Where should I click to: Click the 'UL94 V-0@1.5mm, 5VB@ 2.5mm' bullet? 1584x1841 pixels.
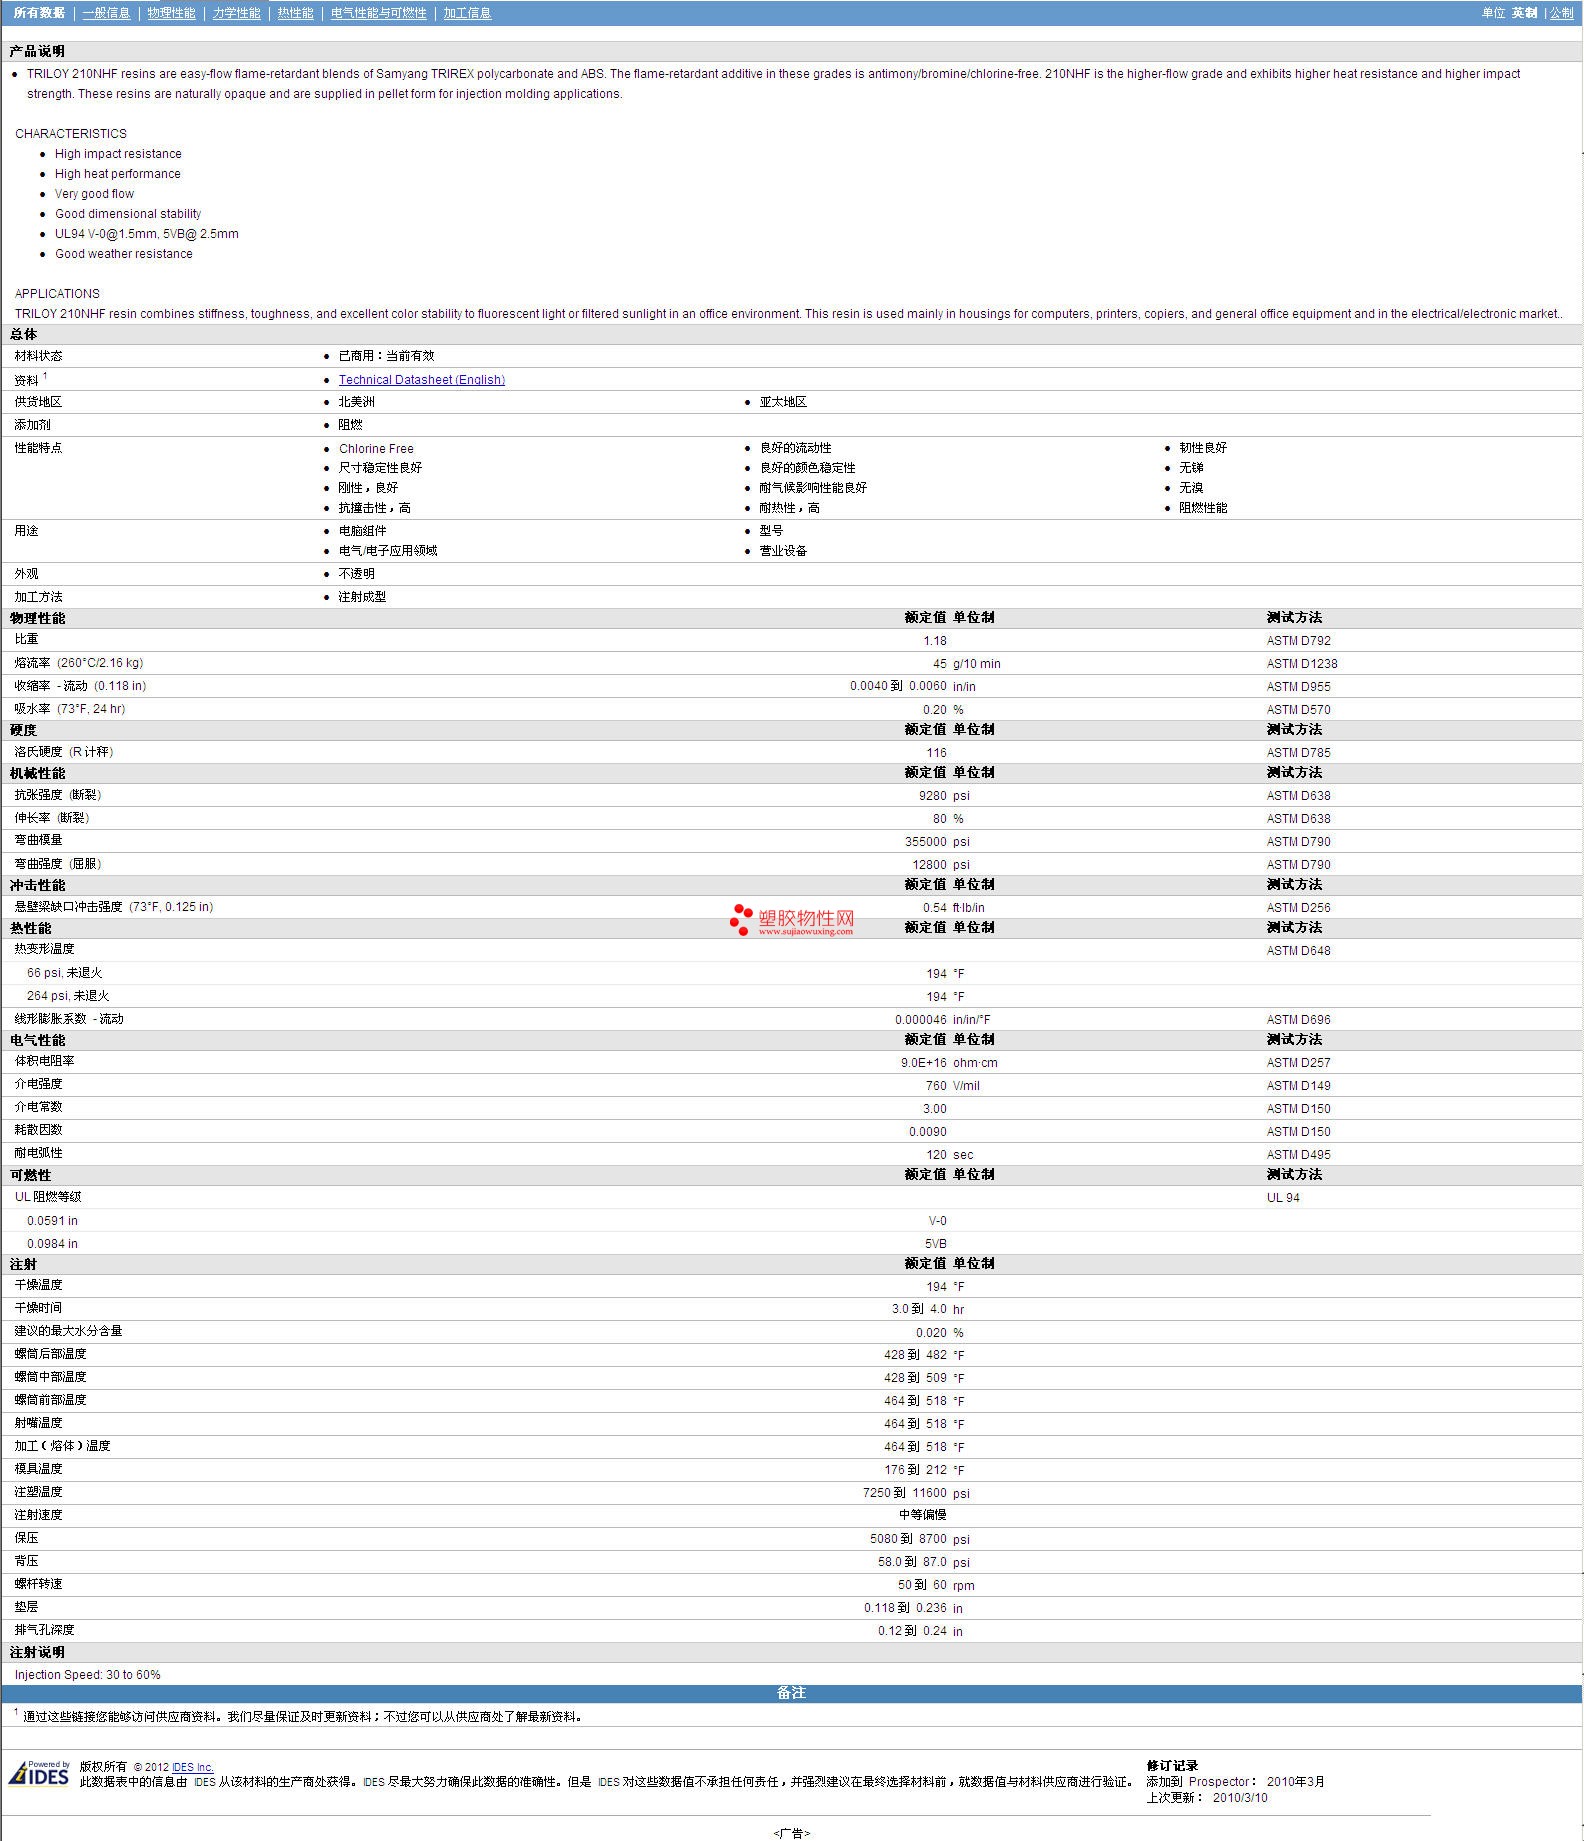pyautogui.click(x=147, y=234)
